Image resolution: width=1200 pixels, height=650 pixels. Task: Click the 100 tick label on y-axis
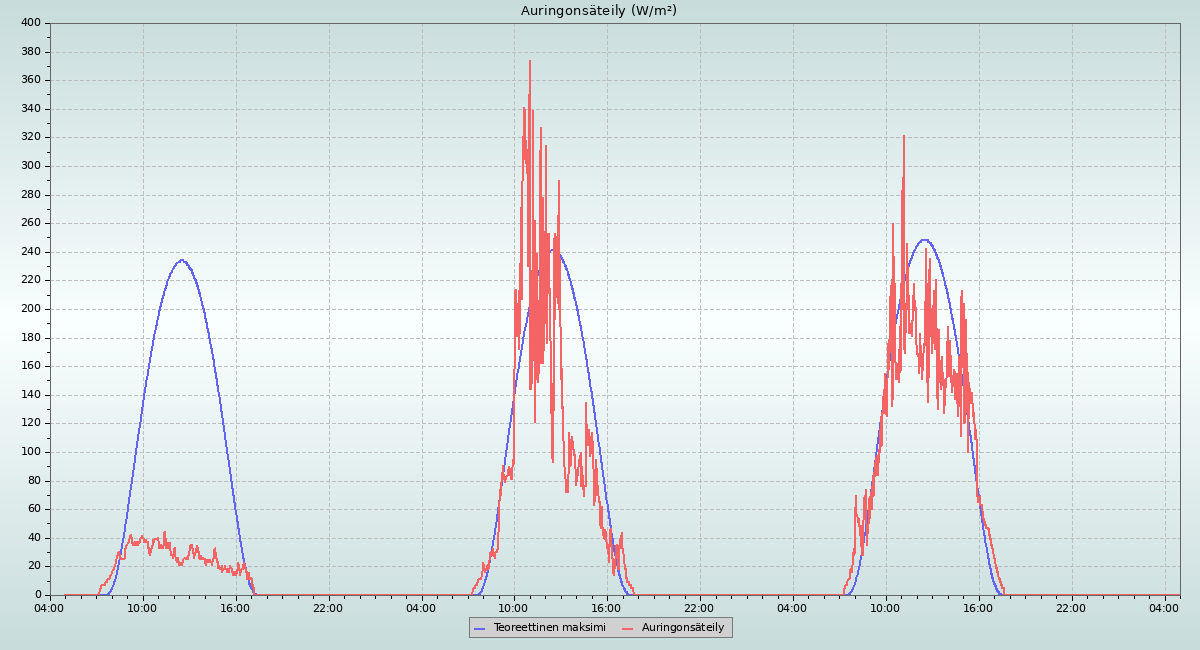(30, 452)
